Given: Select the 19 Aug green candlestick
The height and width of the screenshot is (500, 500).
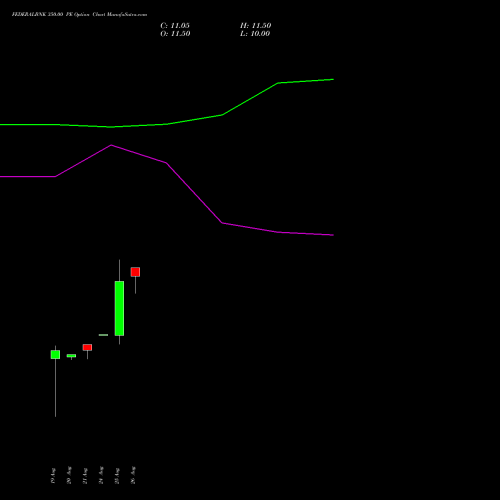Looking at the screenshot, I should [55, 354].
